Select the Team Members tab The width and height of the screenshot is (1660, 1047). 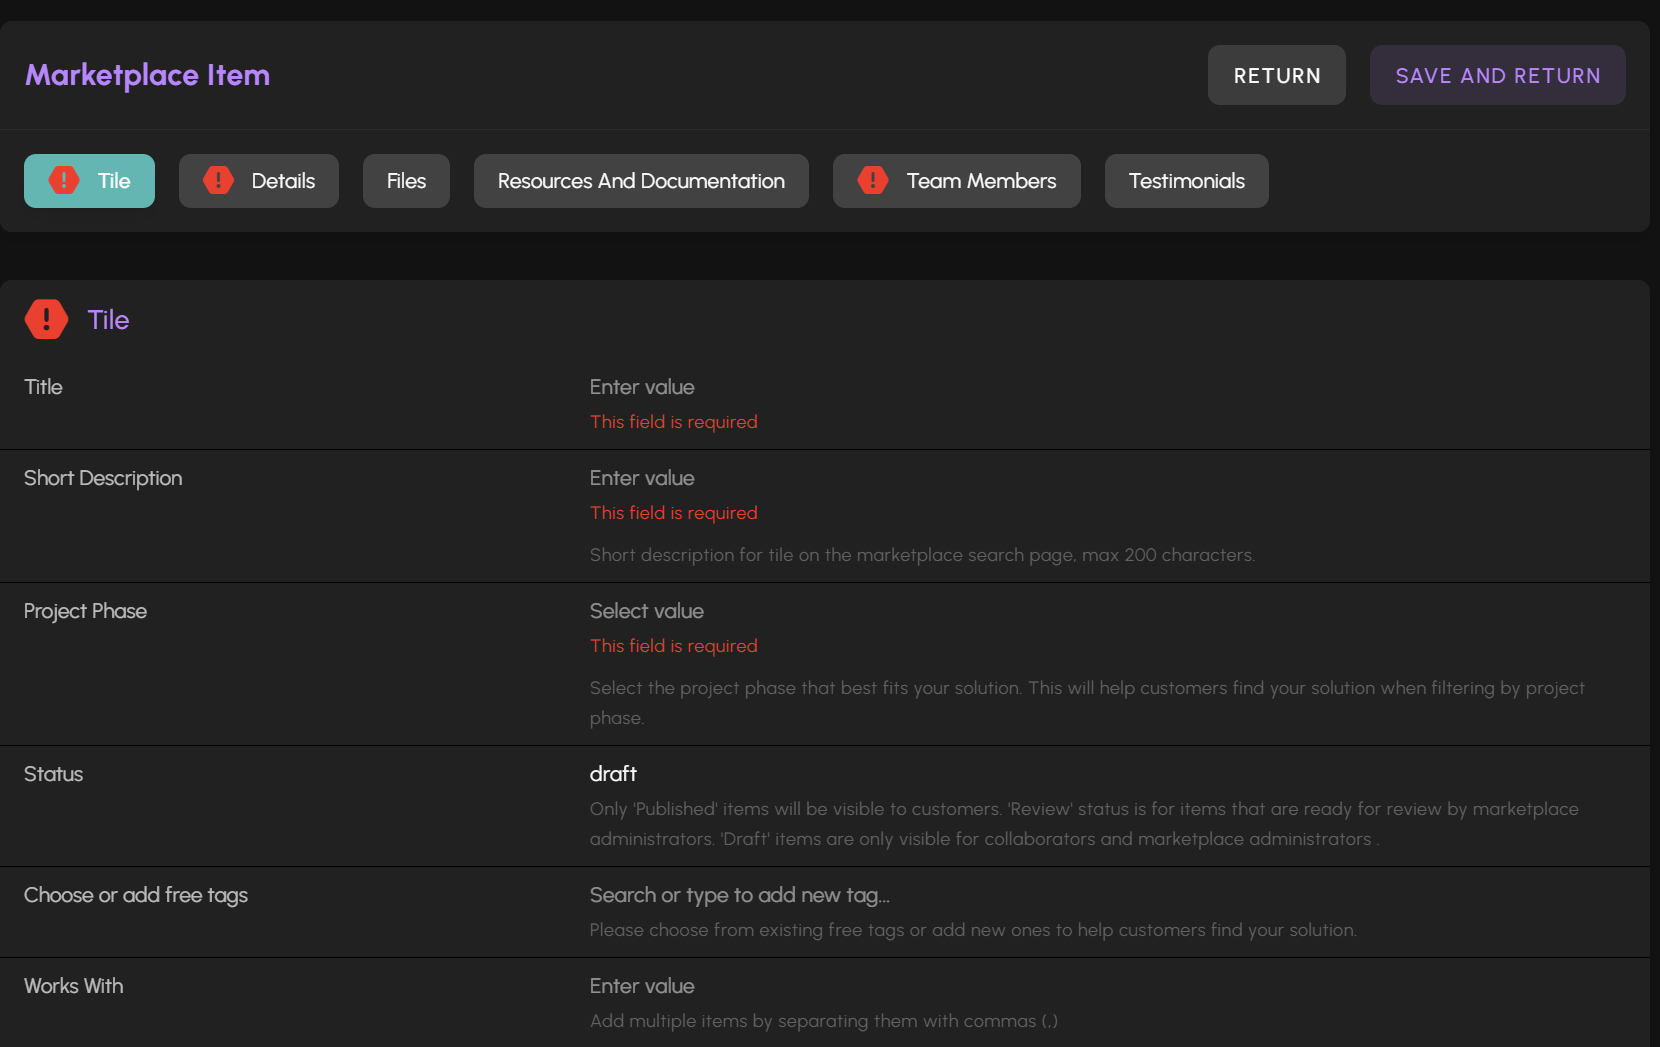(957, 181)
